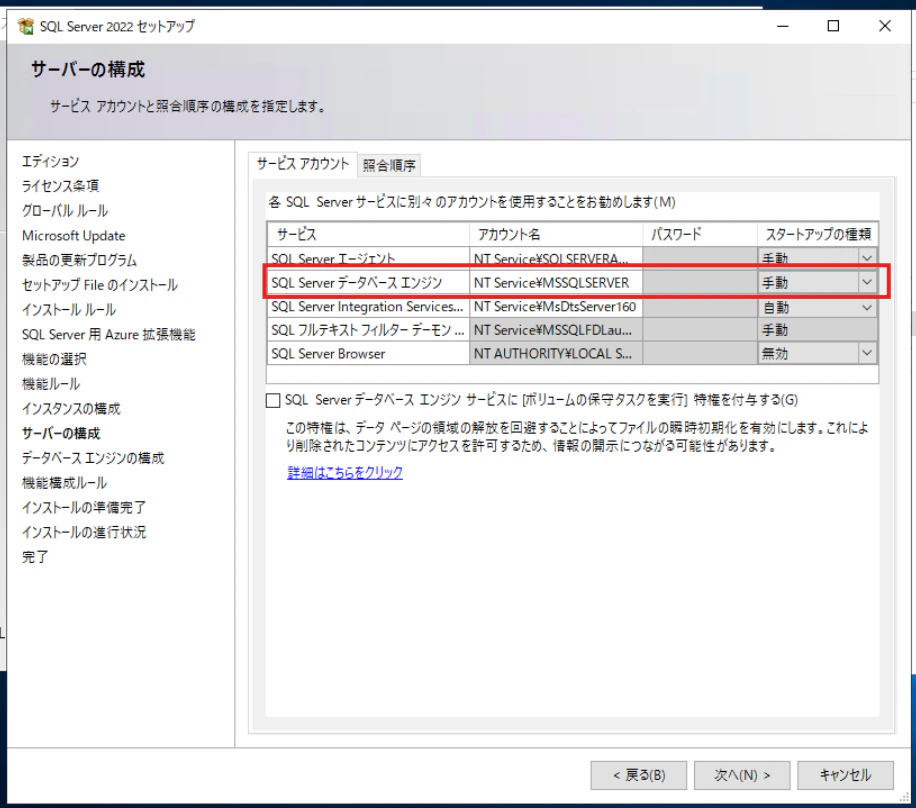Click the SQL Server setup icon in title bar

pos(26,26)
